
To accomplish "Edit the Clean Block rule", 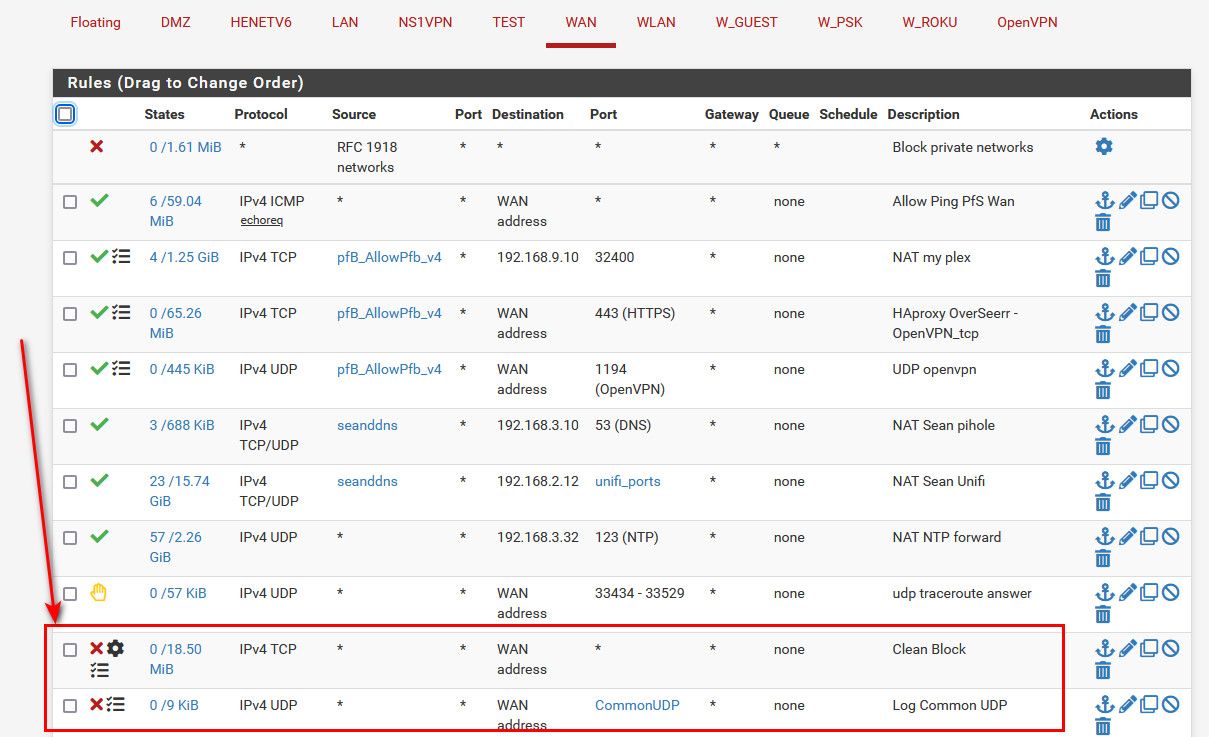I will (1127, 648).
